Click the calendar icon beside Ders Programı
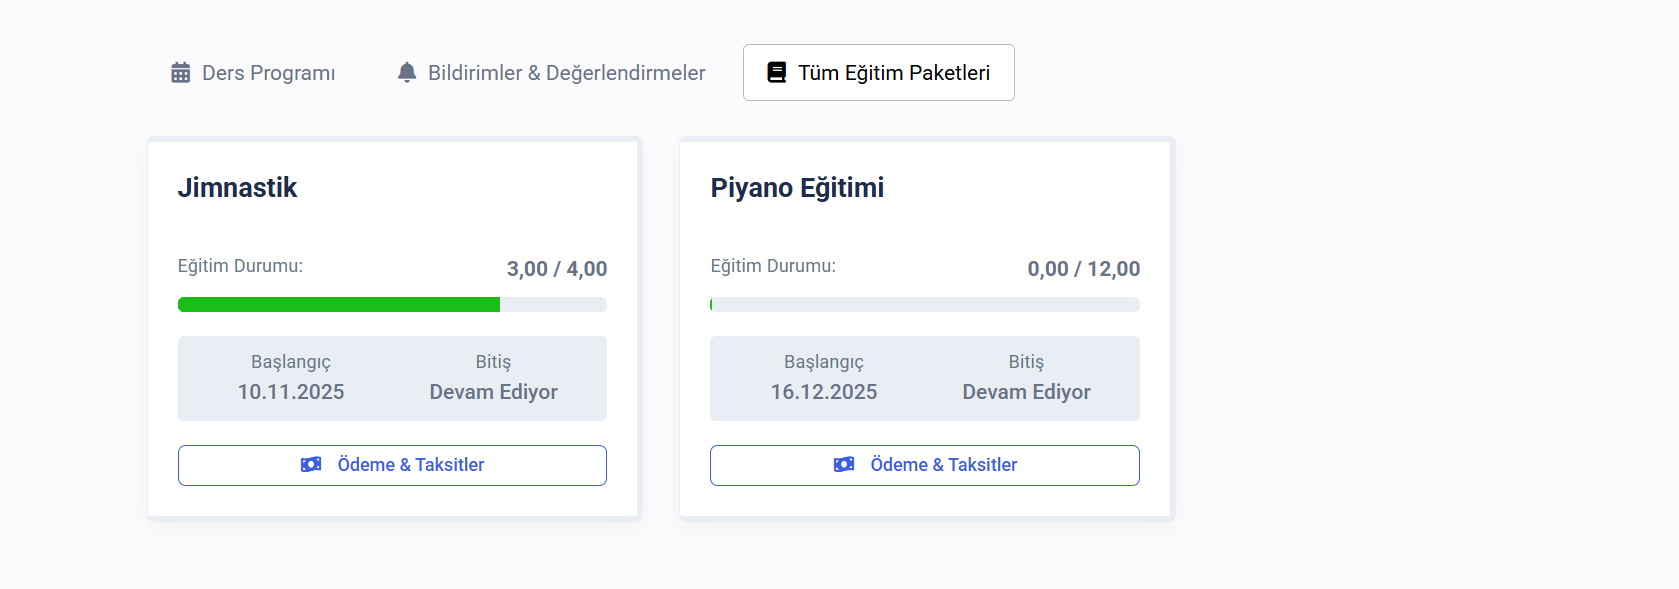1679x589 pixels. (x=181, y=73)
